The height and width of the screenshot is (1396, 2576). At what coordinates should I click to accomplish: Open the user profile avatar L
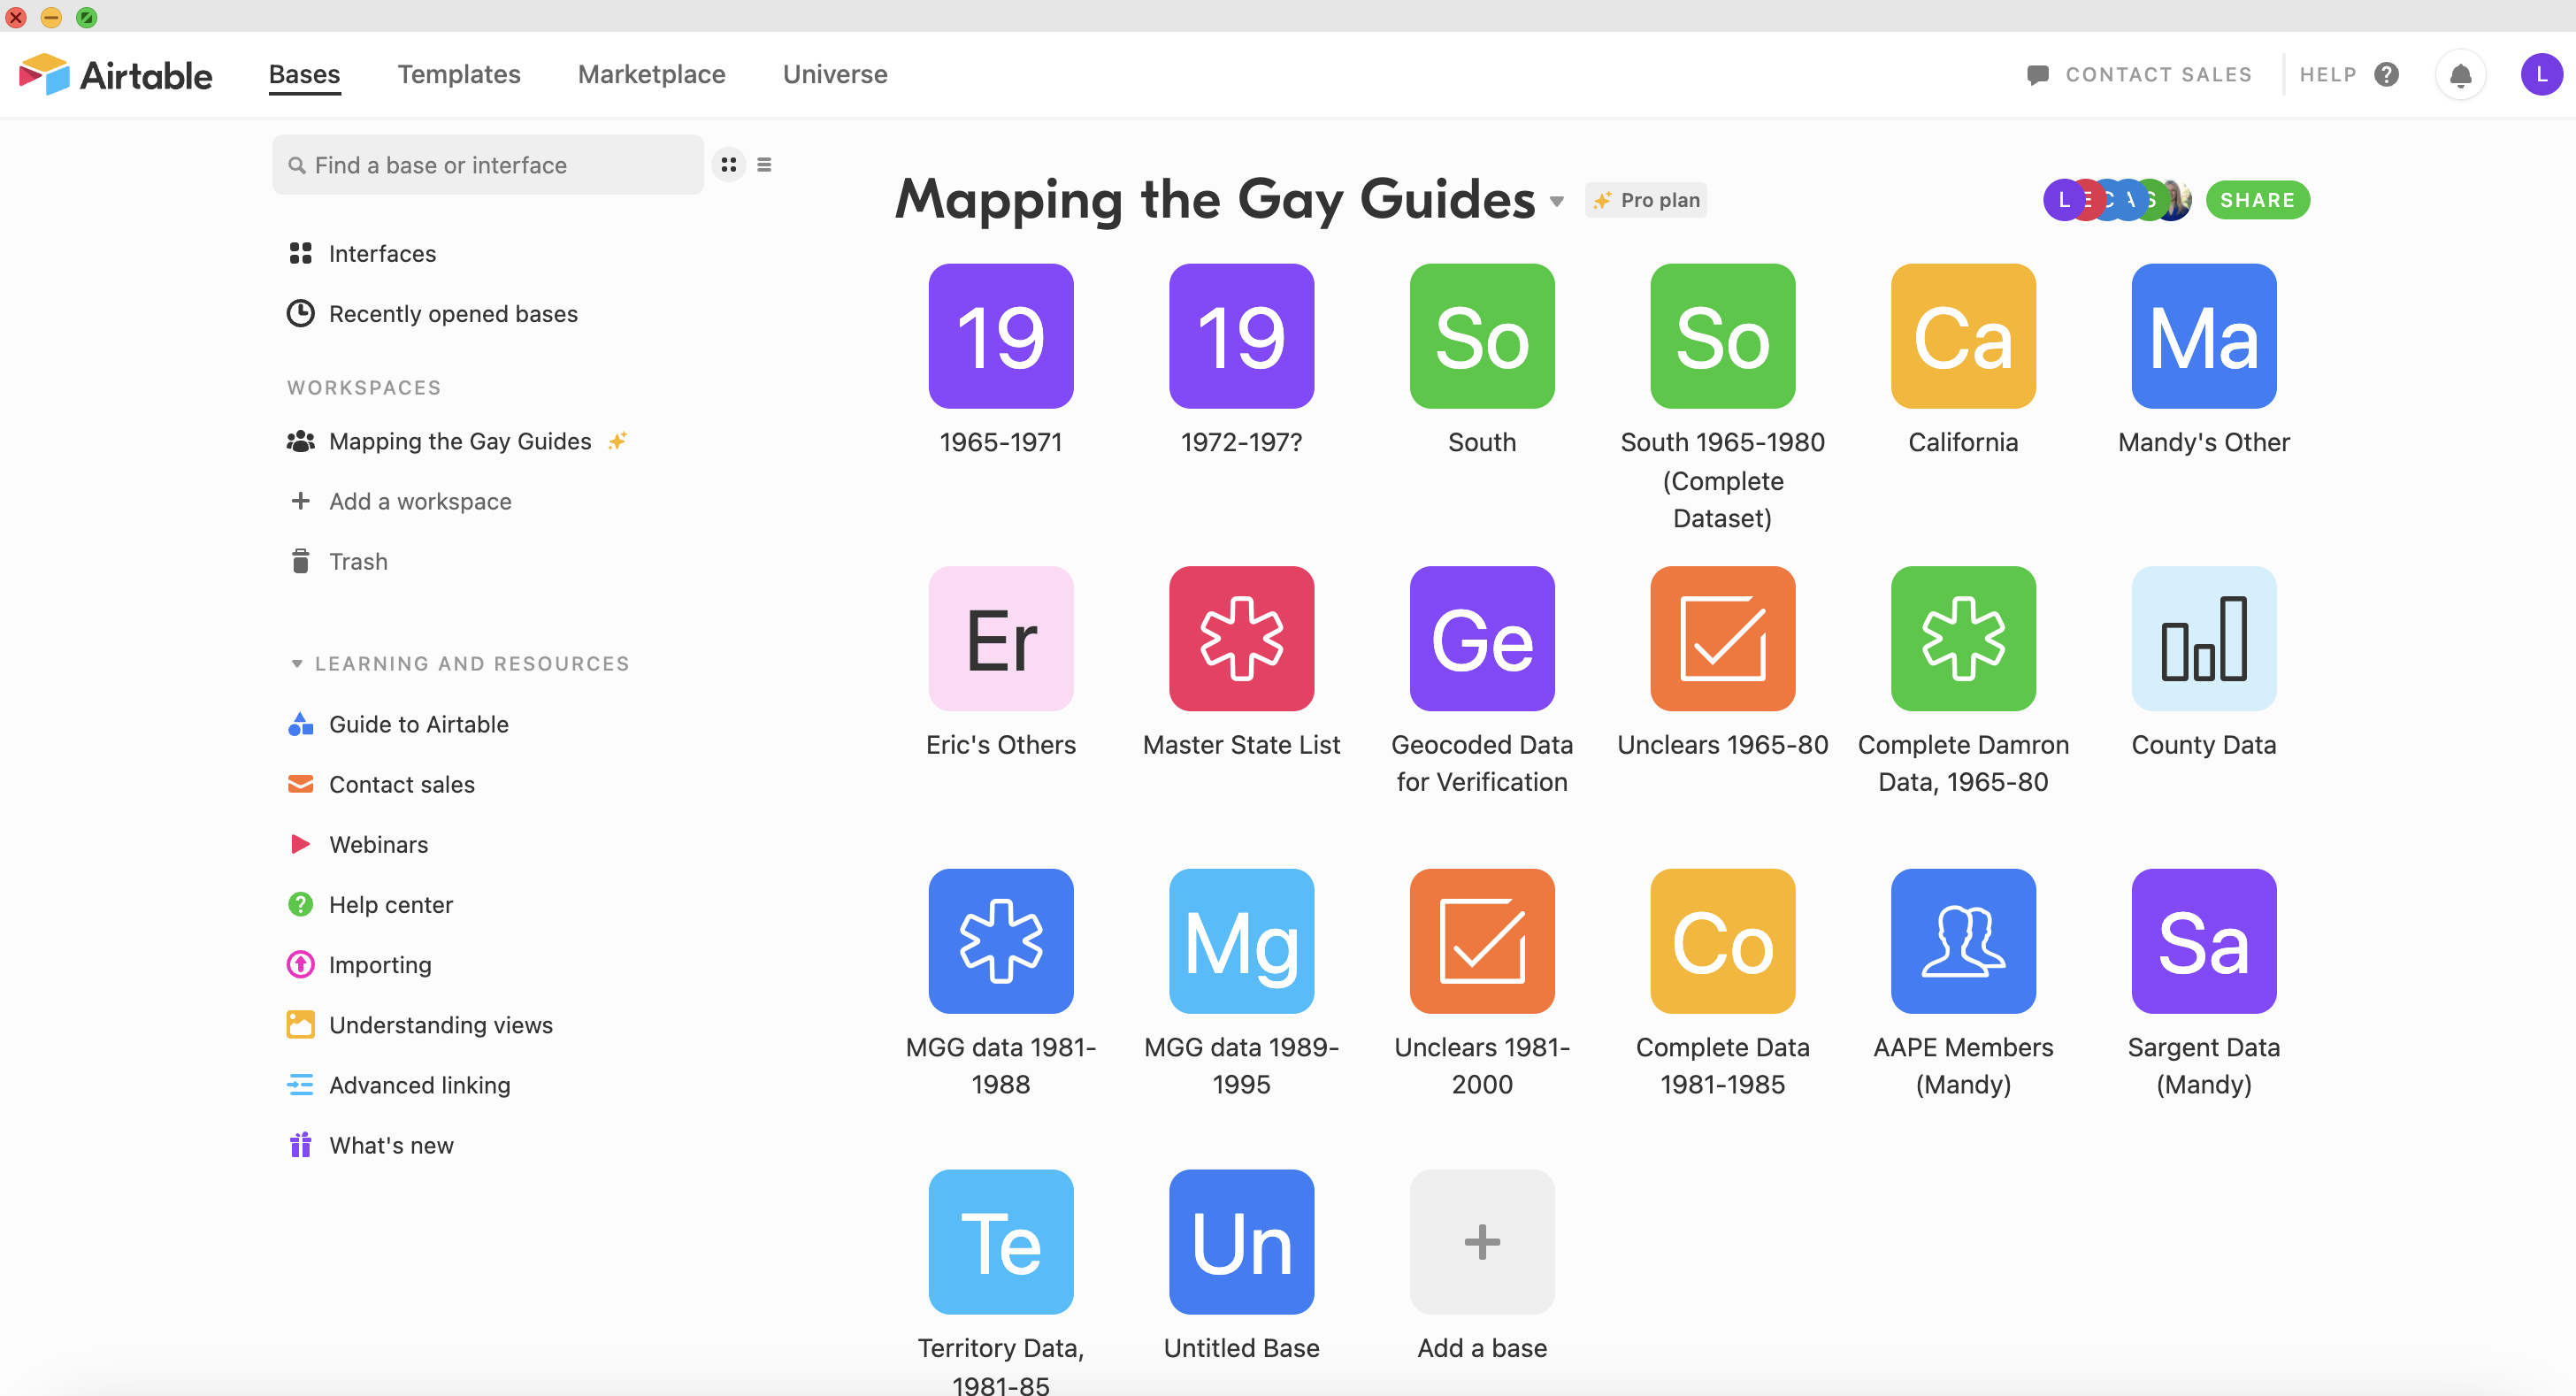click(x=2540, y=75)
